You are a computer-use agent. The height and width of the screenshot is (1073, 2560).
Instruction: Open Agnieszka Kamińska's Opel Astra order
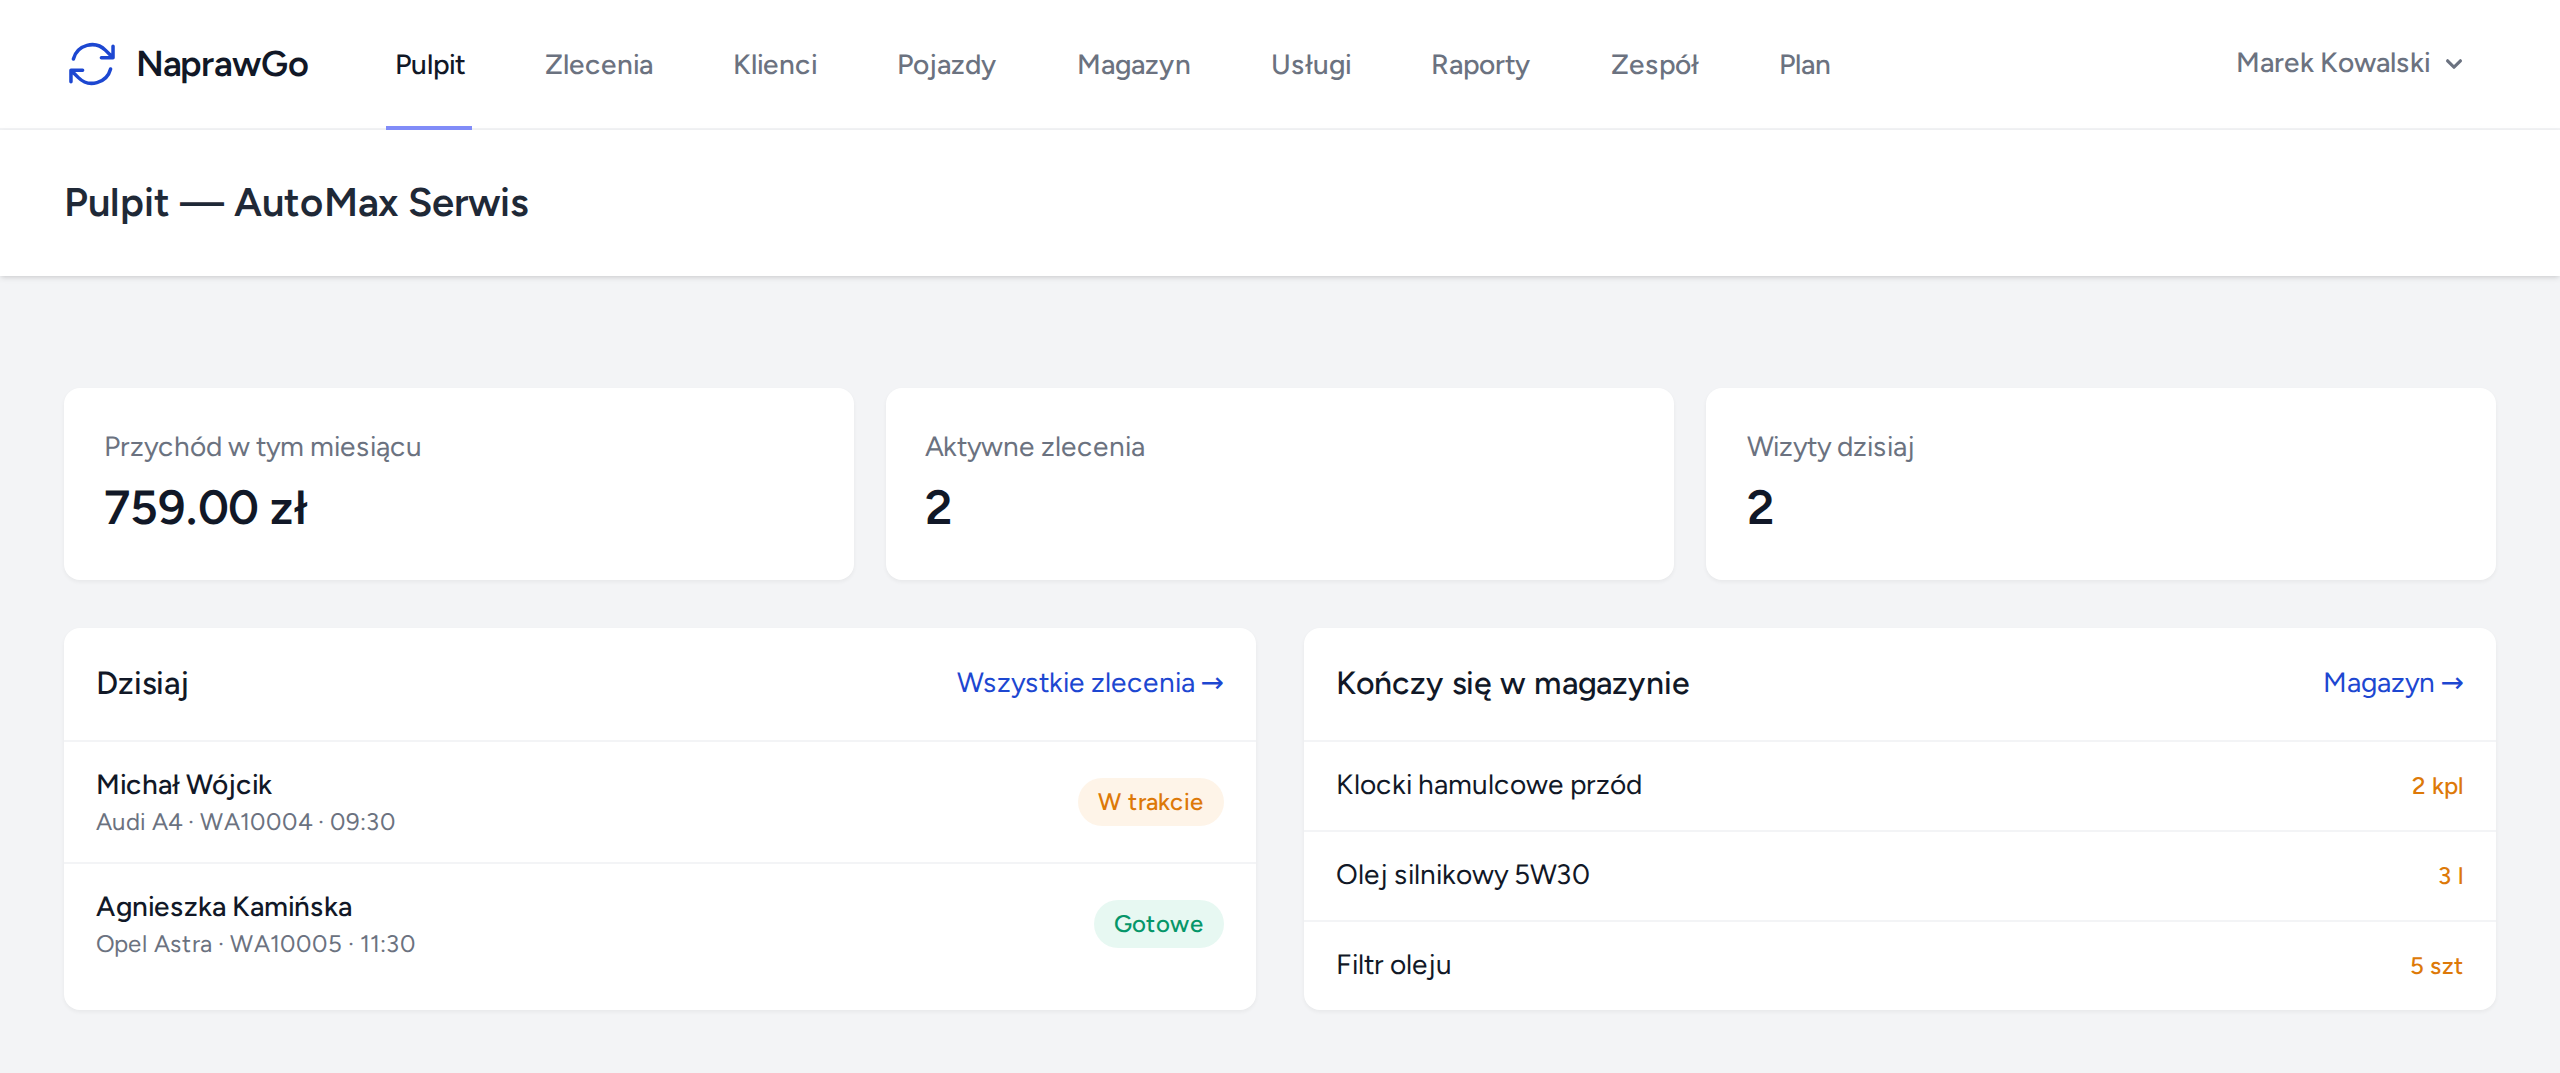pyautogui.click(x=660, y=924)
